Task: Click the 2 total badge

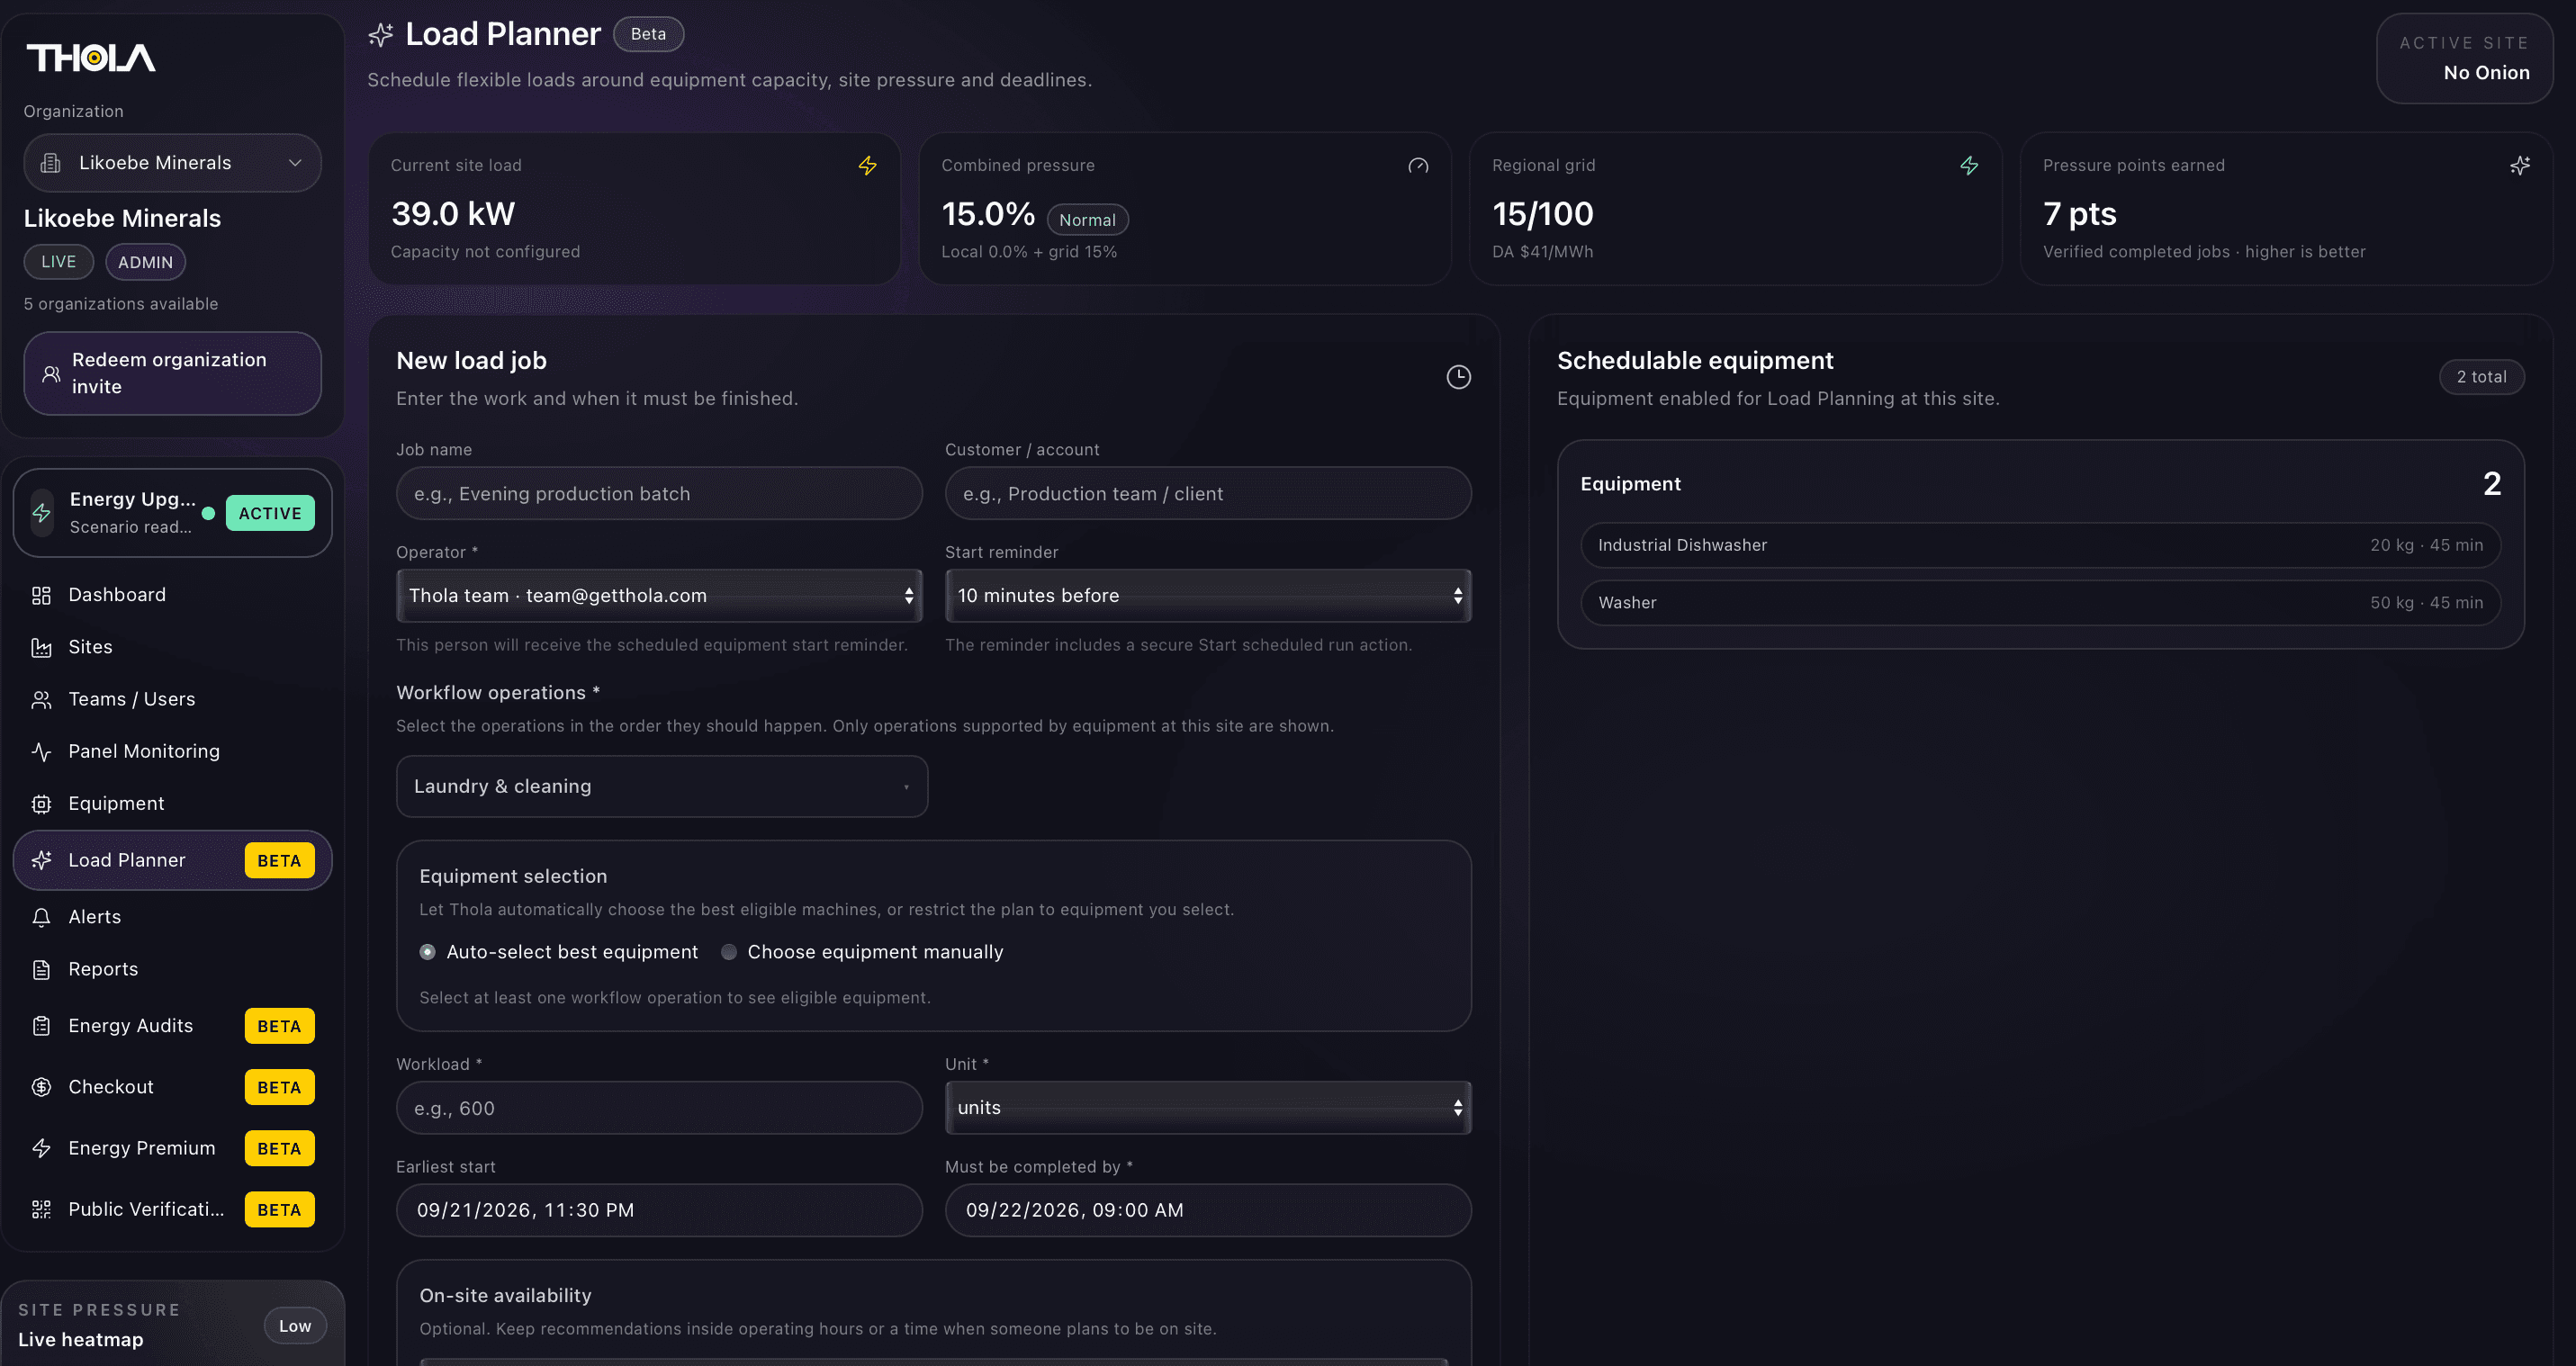Action: pos(2481,377)
